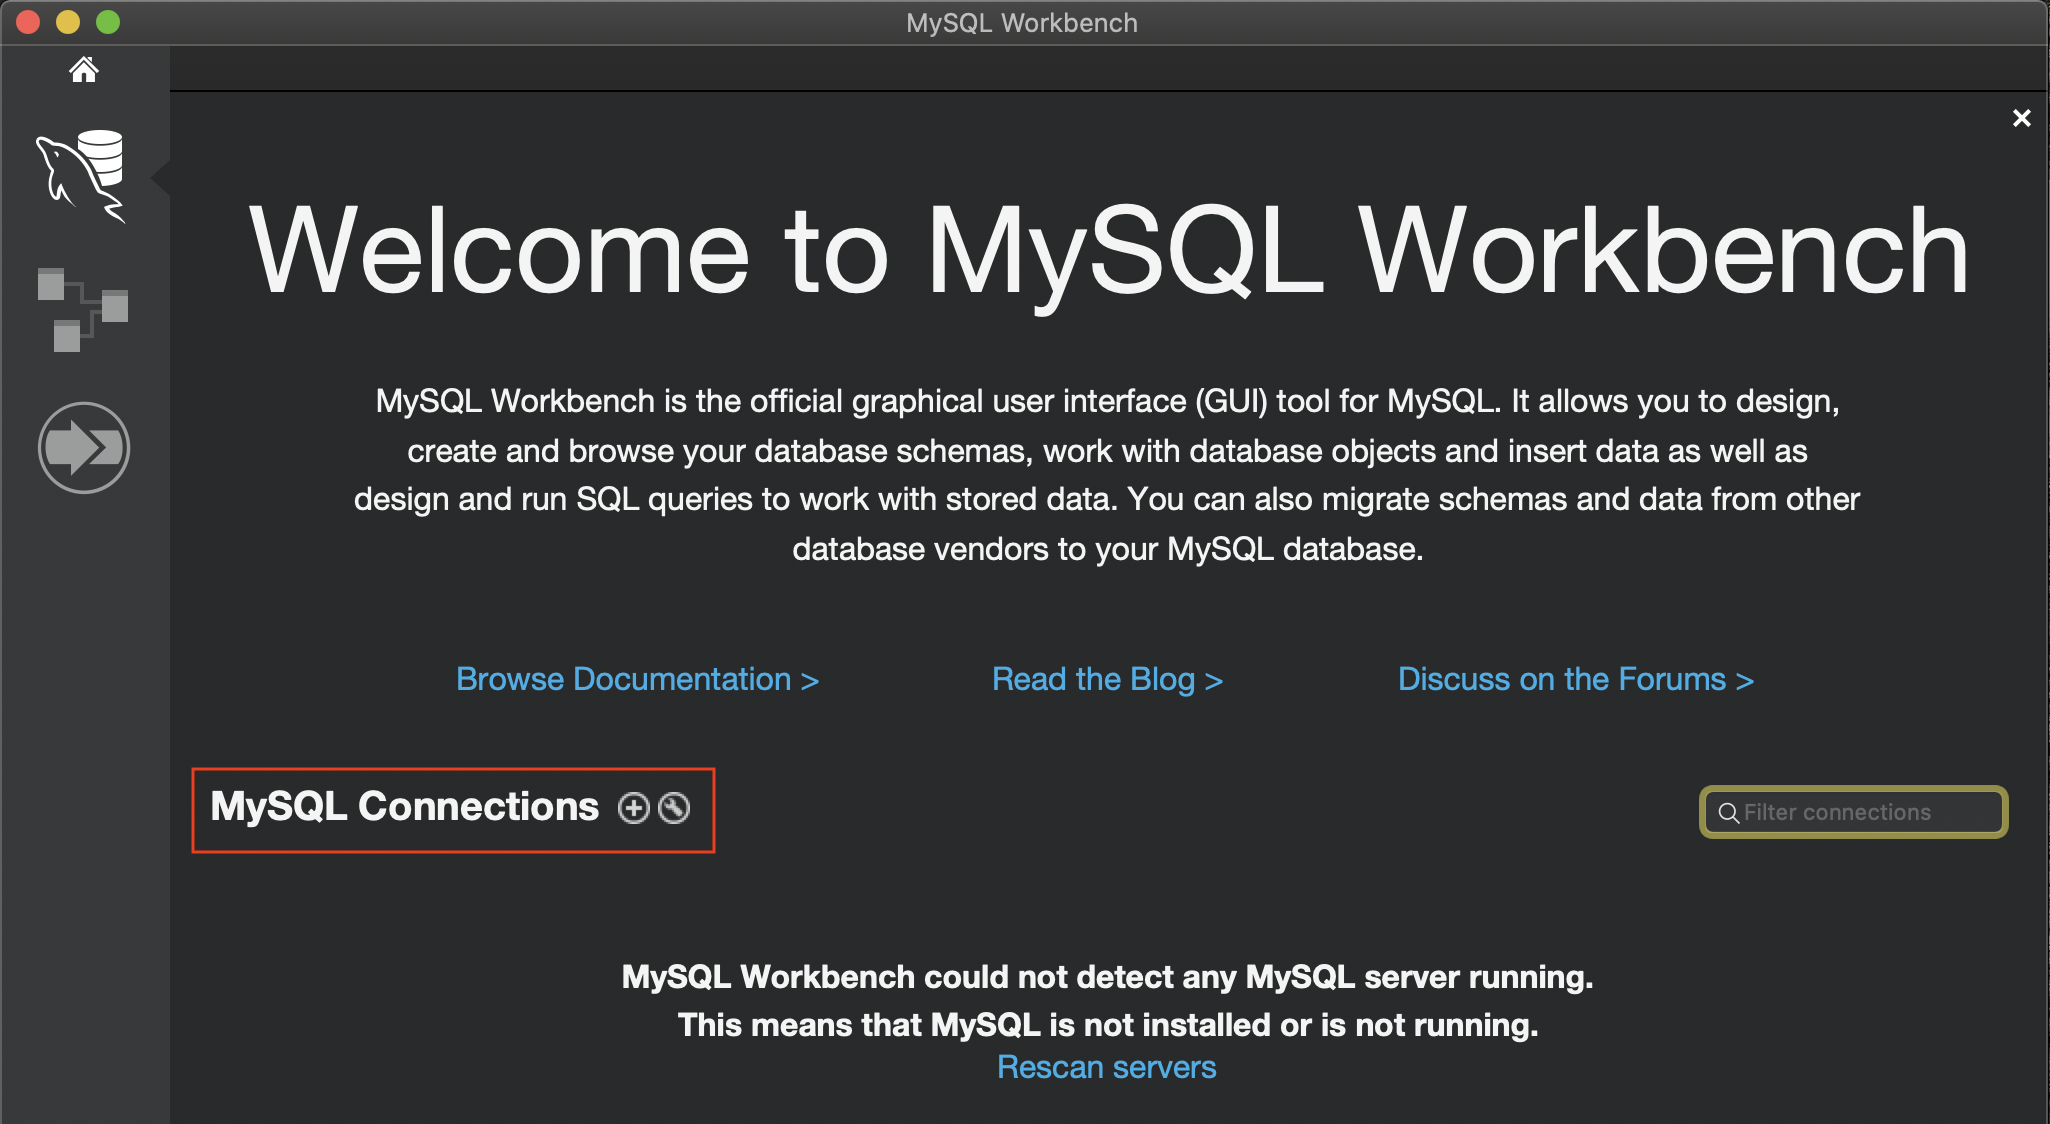This screenshot has width=2050, height=1124.
Task: Open Read the Blog link
Action: pos(1107,679)
